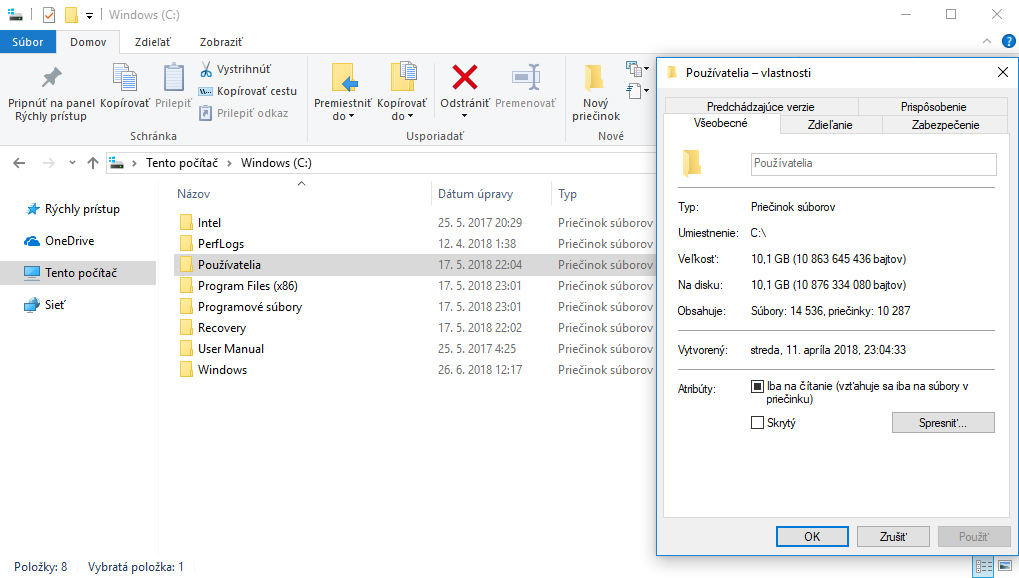Image resolution: width=1019 pixels, height=578 pixels.
Task: Click the Kopírovať copy icon in Schránka
Action: [125, 78]
